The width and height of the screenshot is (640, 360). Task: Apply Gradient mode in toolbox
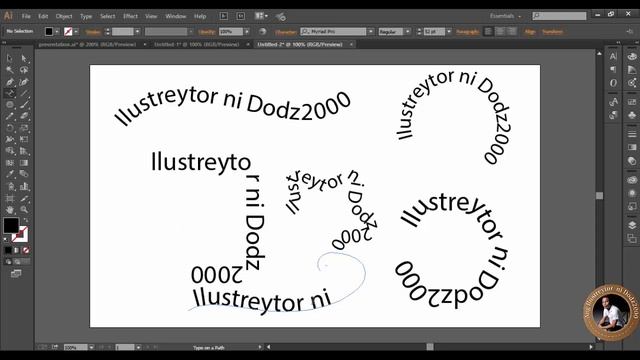(x=17, y=250)
